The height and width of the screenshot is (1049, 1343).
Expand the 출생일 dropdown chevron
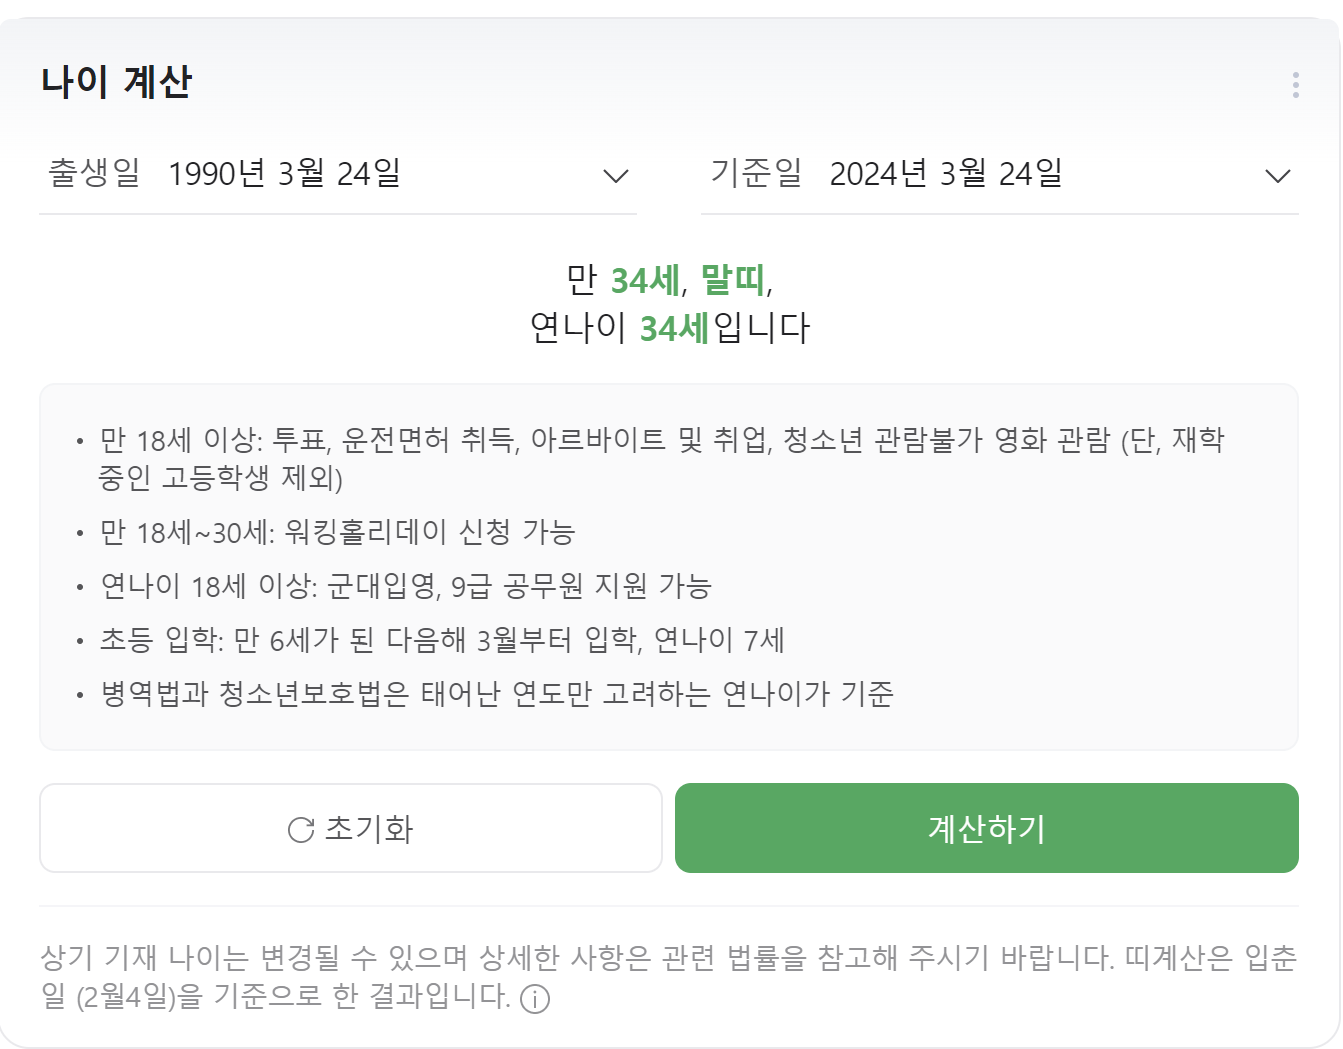(x=616, y=176)
